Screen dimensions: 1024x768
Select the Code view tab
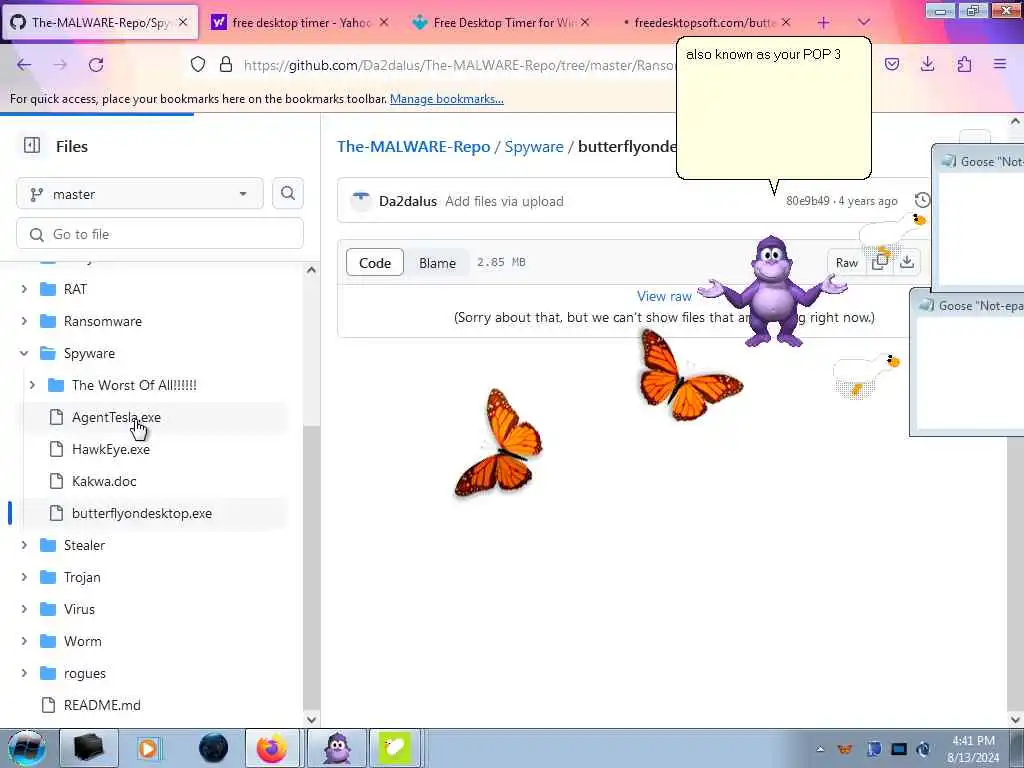click(x=375, y=263)
